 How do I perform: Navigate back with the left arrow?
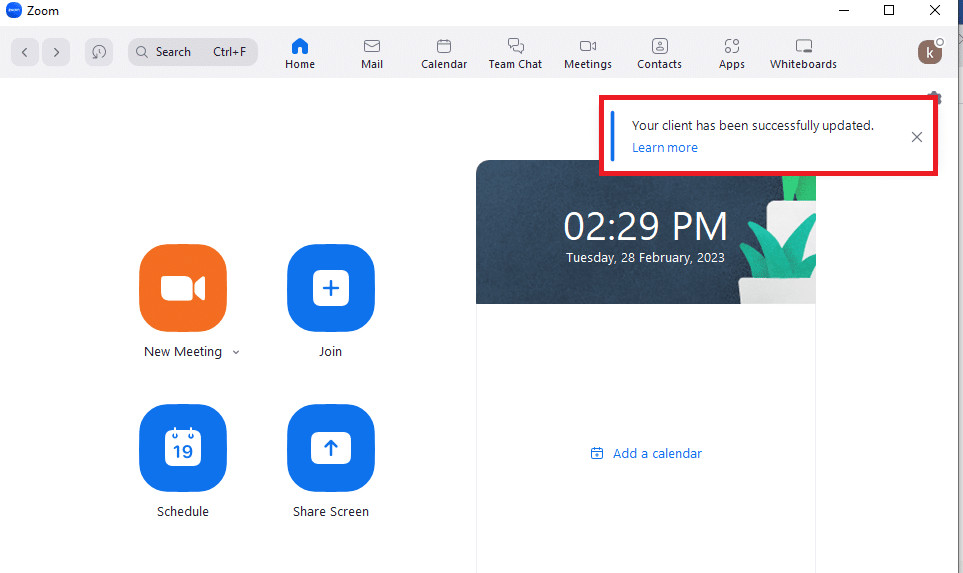[x=25, y=52]
